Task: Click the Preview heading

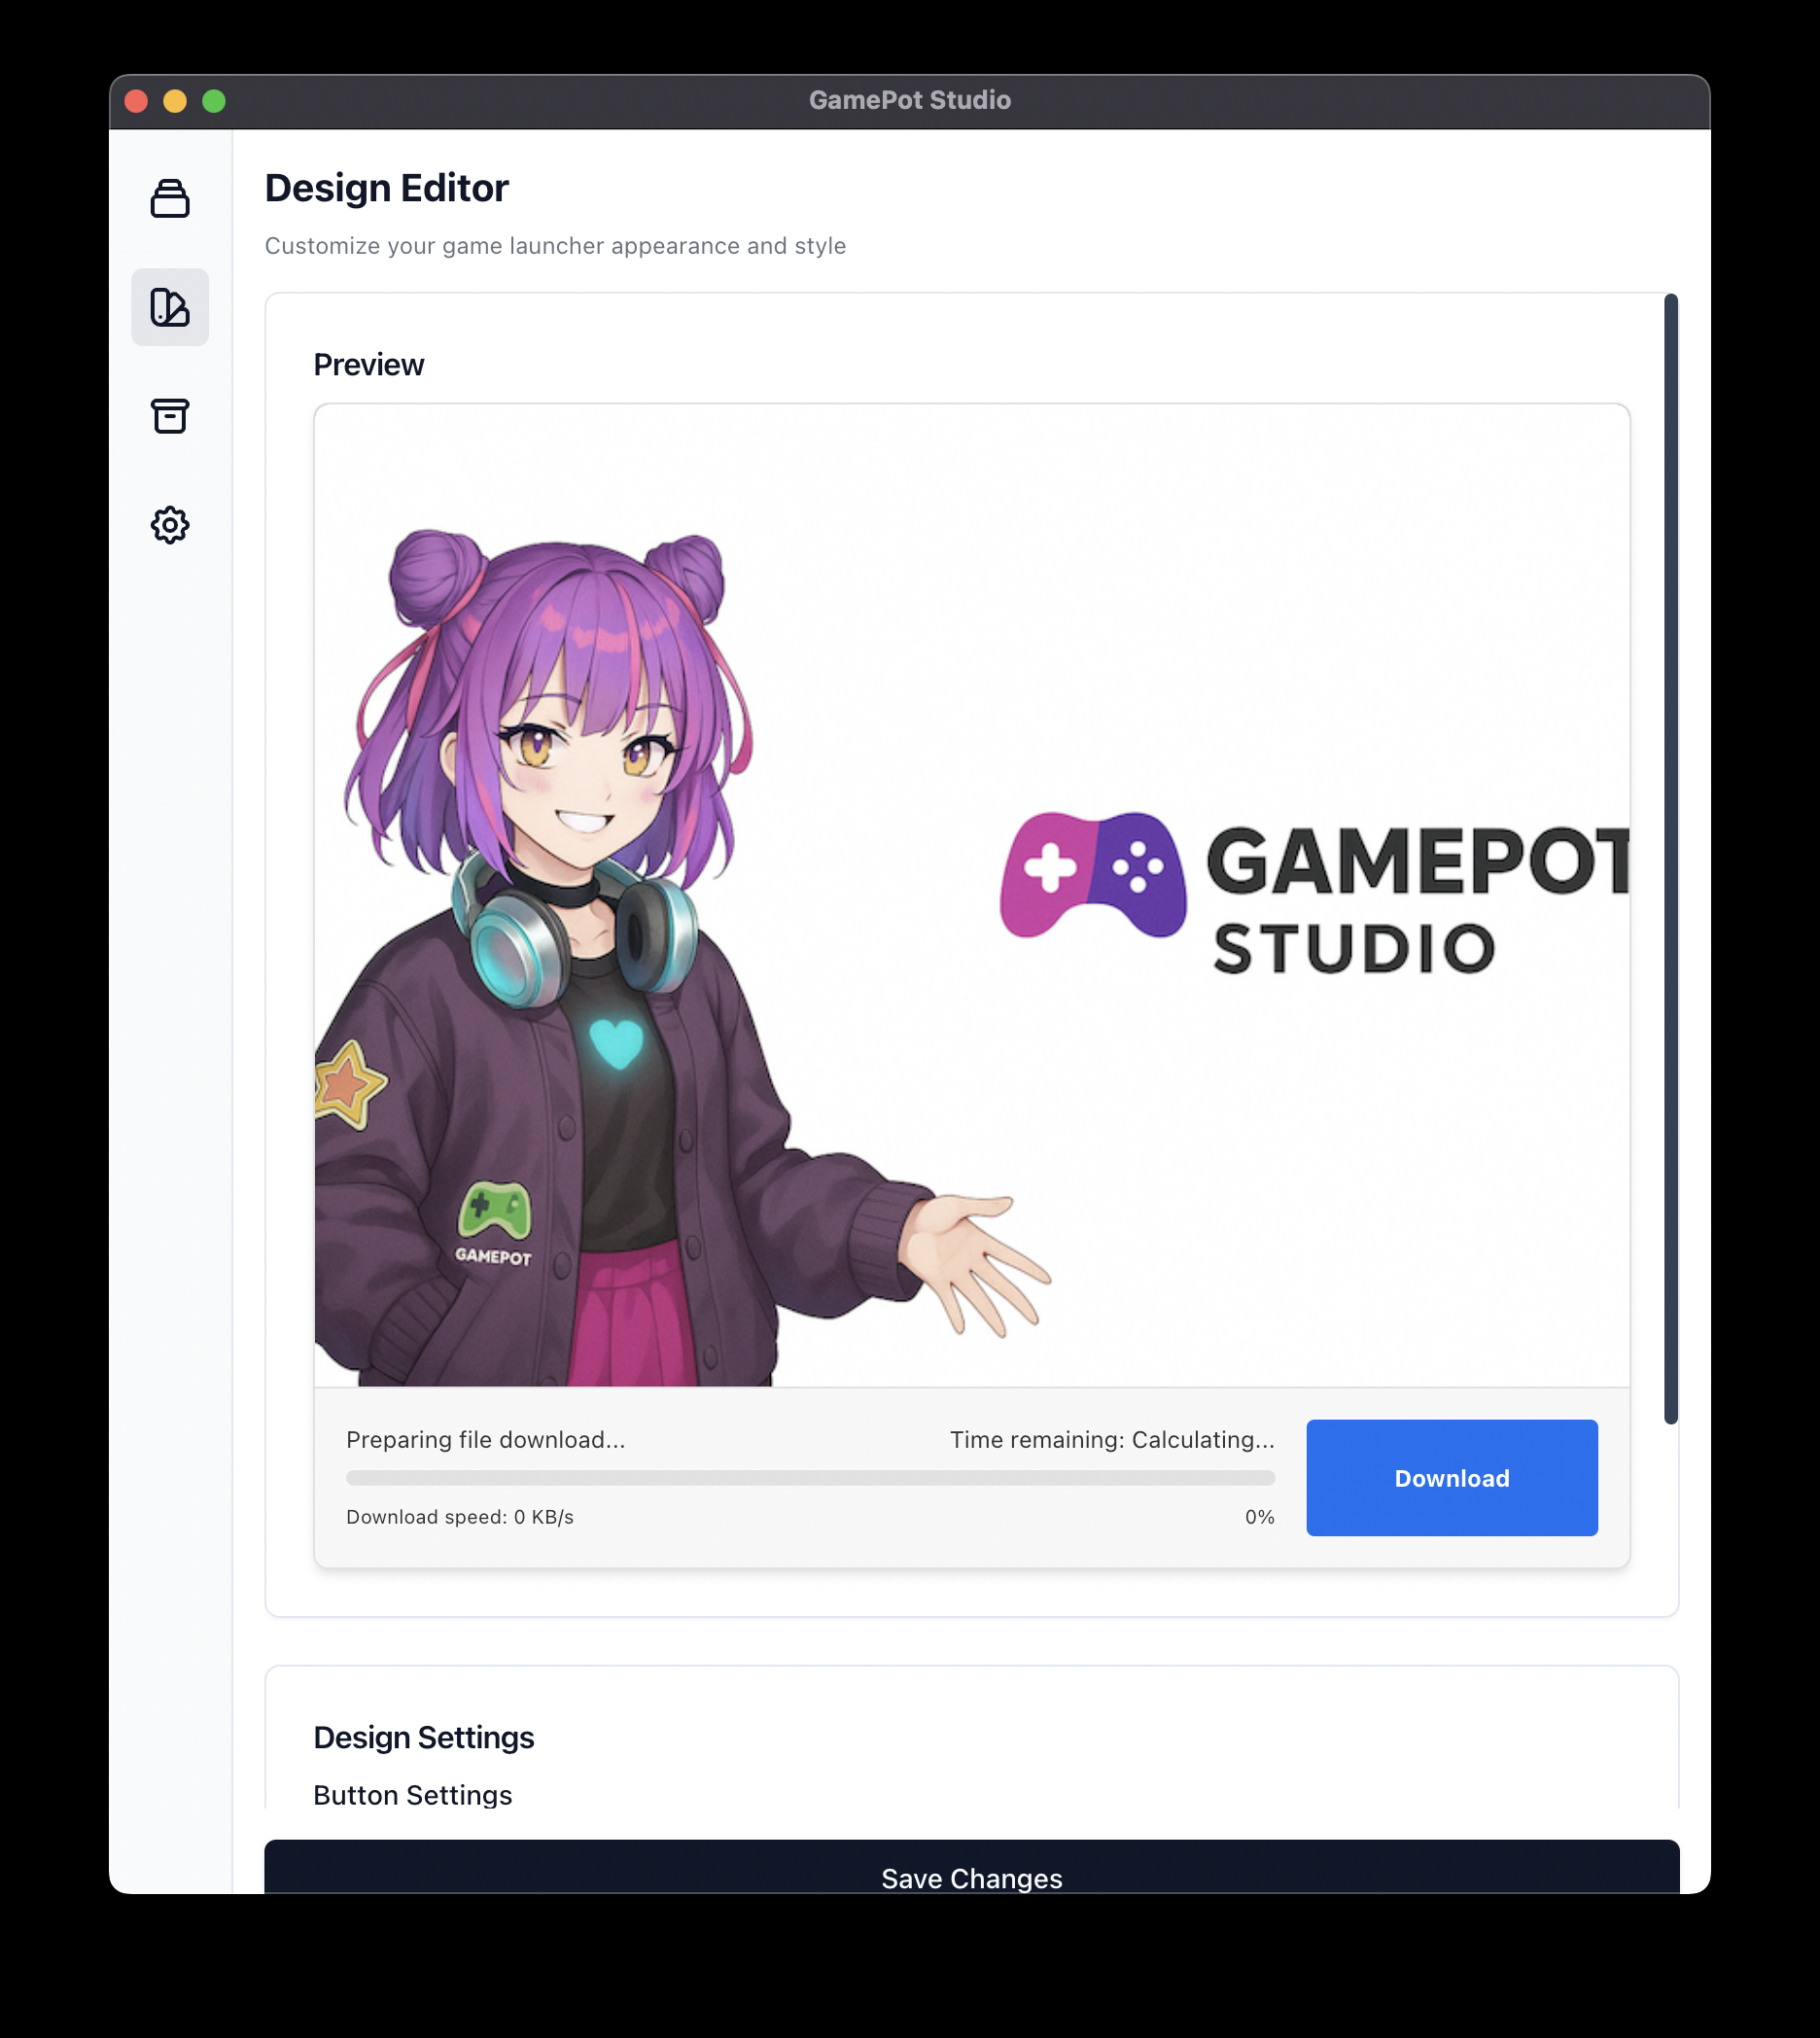Action: 369,365
